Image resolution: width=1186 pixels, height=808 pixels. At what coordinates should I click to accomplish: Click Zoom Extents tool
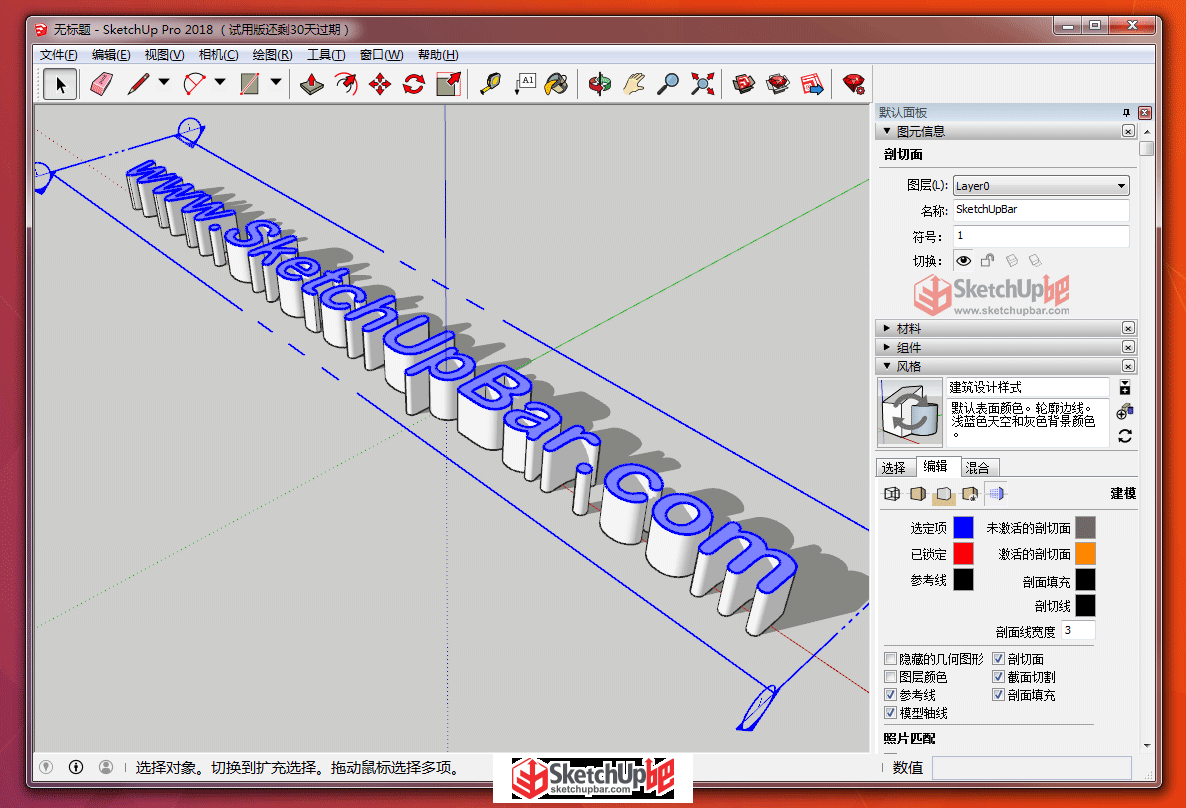702,84
